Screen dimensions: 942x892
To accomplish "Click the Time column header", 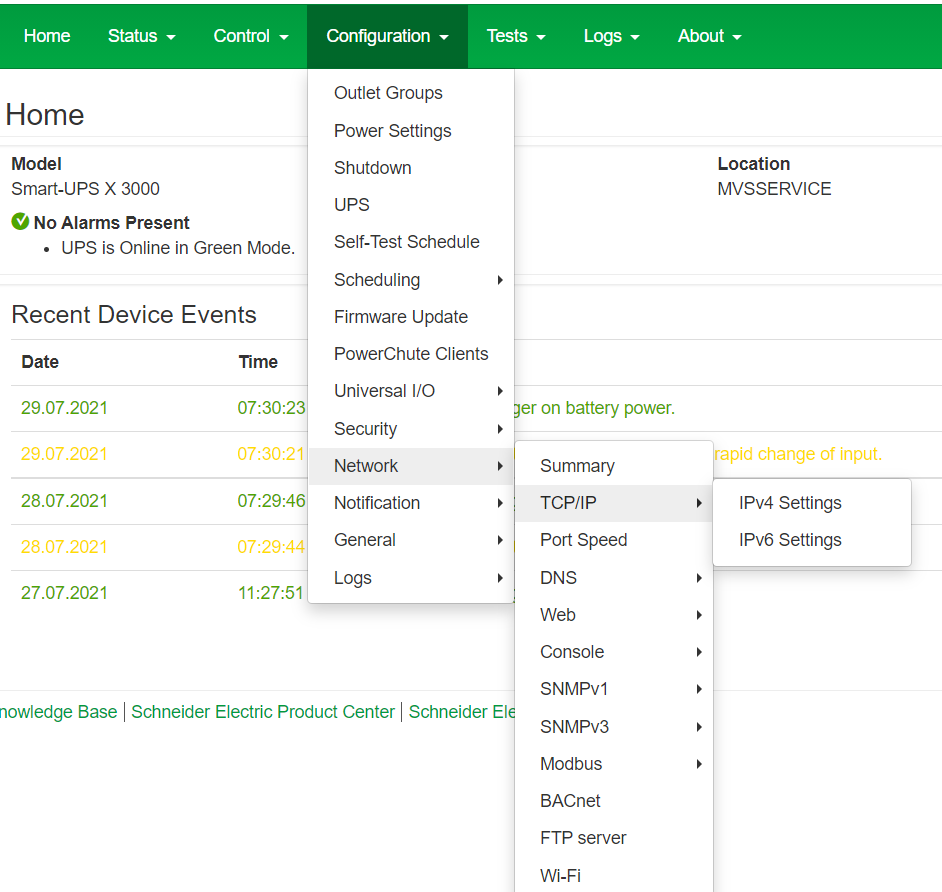I will click(258, 362).
